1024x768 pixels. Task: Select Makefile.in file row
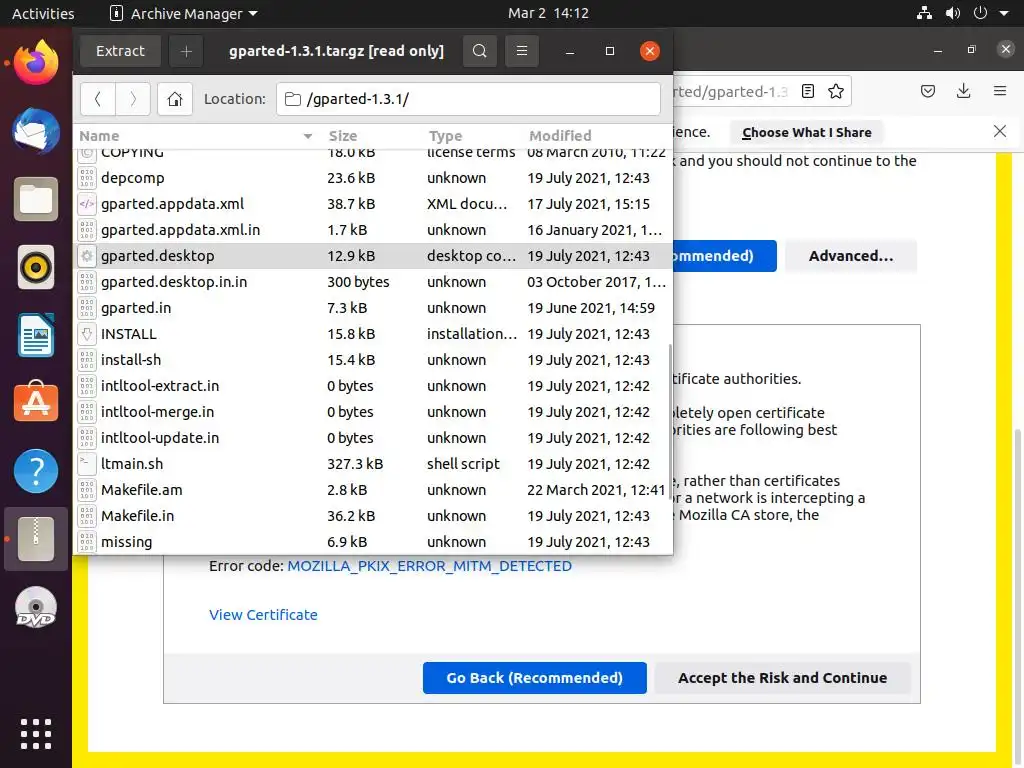pyautogui.click(x=373, y=516)
